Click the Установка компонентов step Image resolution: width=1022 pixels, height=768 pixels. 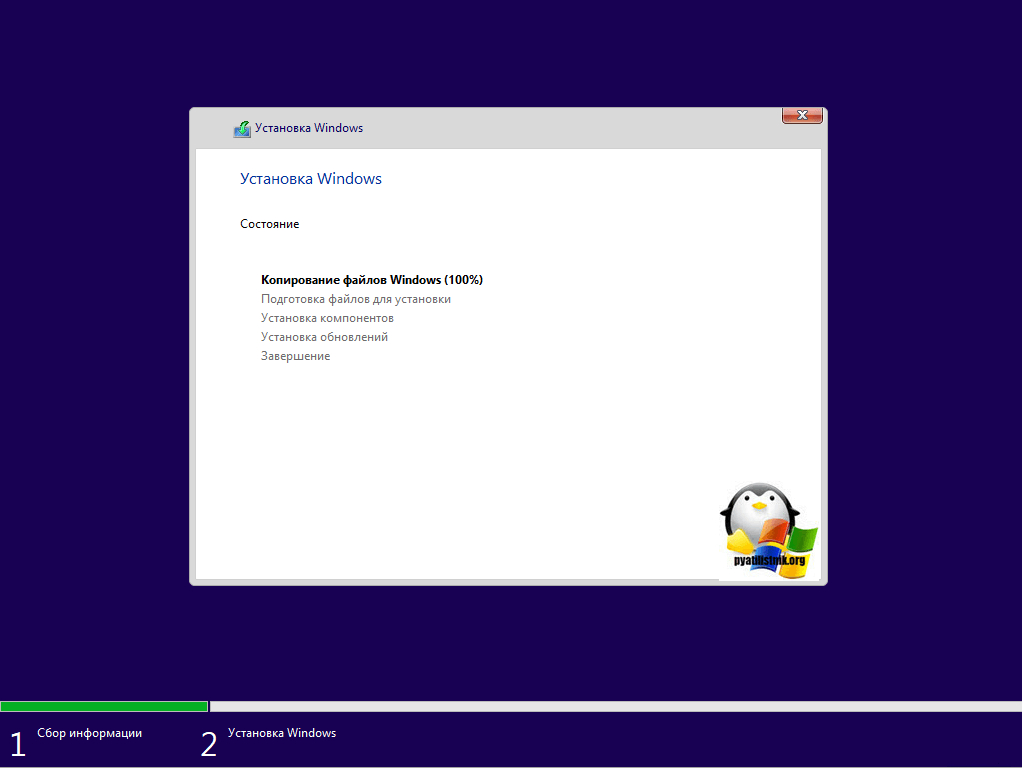327,318
